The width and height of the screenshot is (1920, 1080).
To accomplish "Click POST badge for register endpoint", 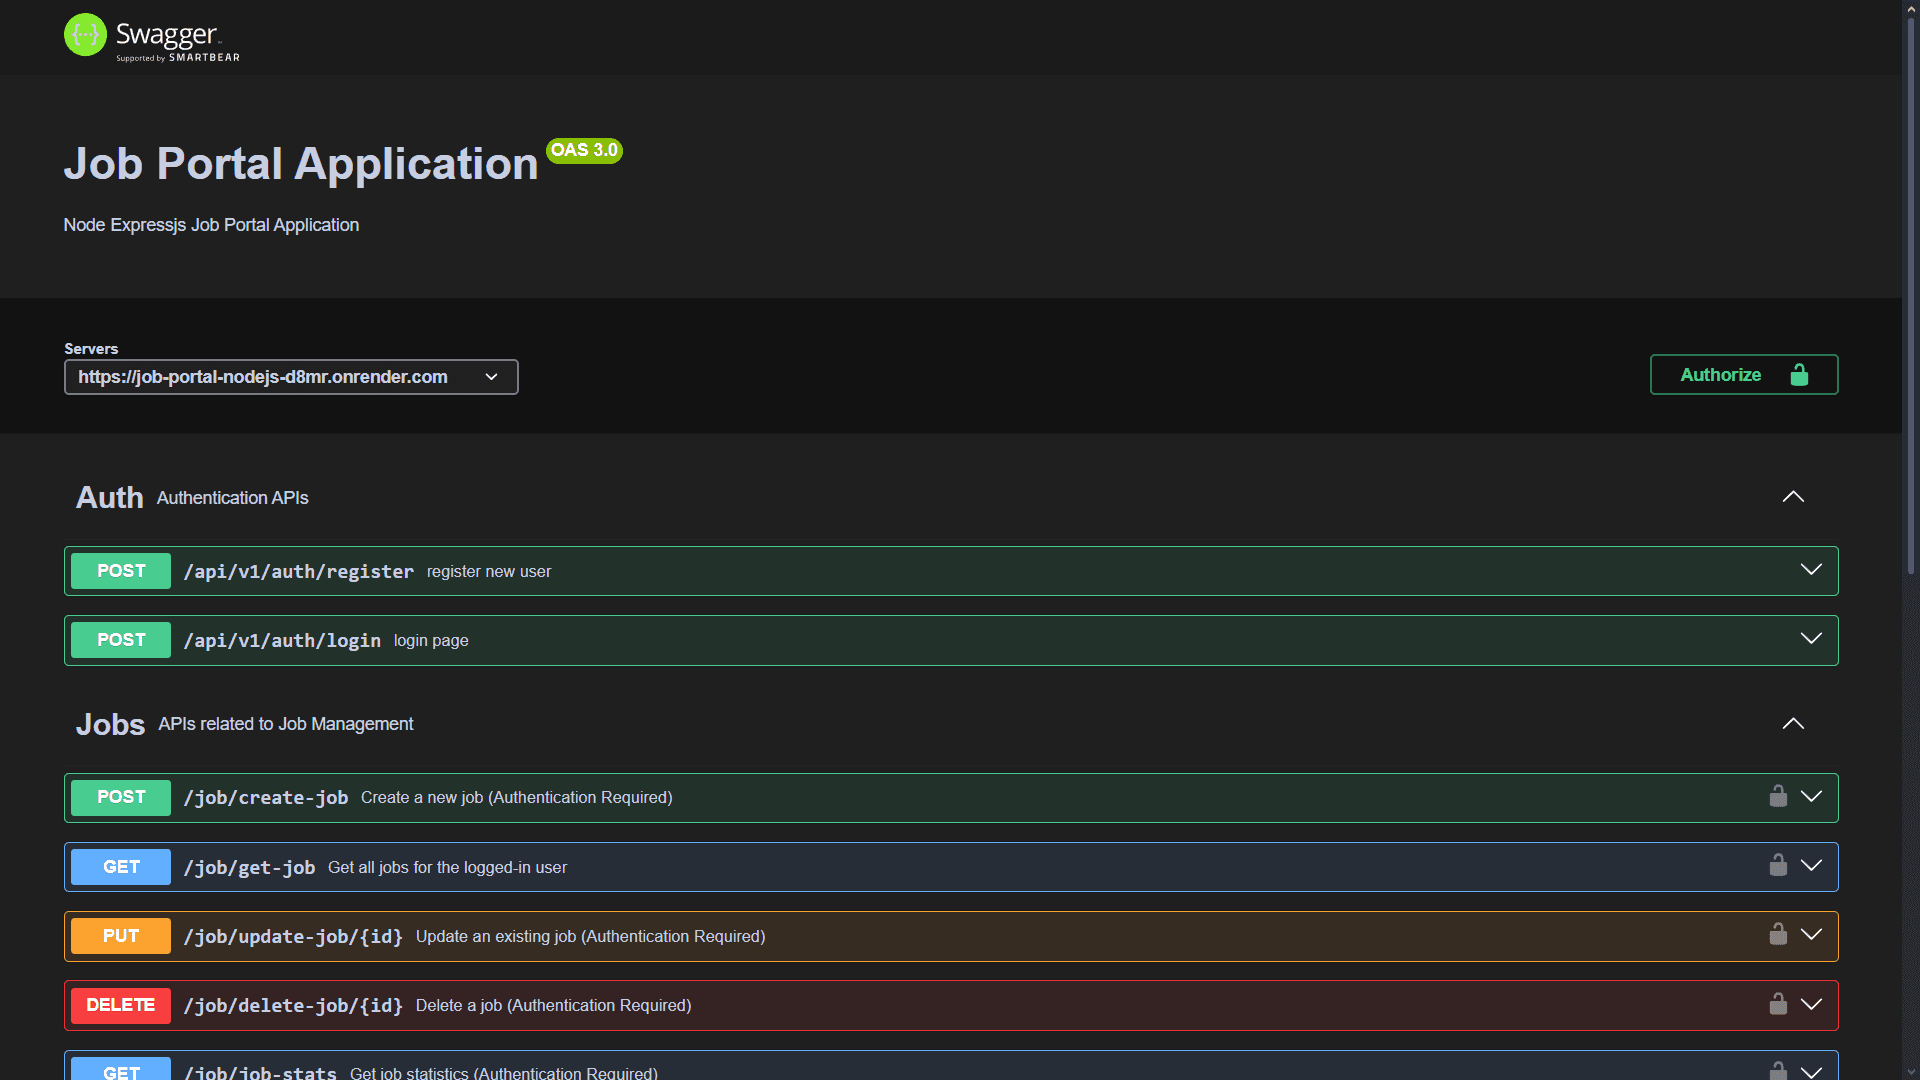I will tap(121, 571).
